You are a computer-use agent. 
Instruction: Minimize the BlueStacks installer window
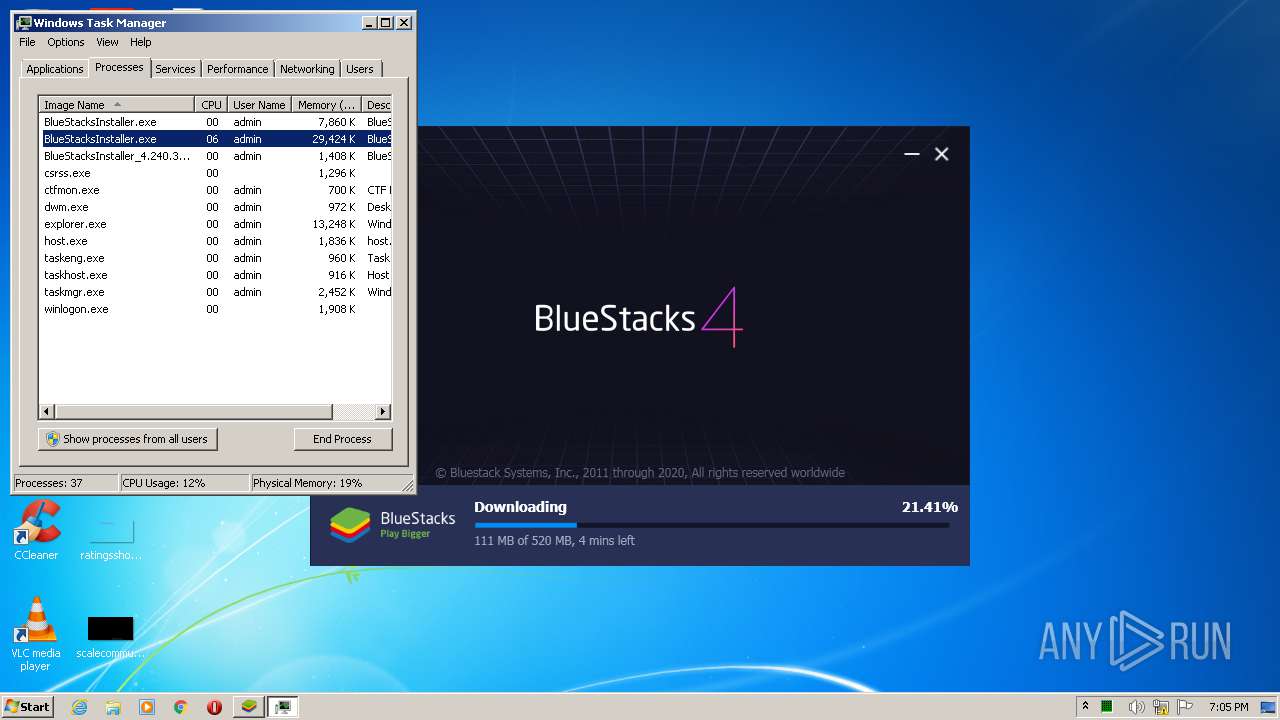point(911,154)
